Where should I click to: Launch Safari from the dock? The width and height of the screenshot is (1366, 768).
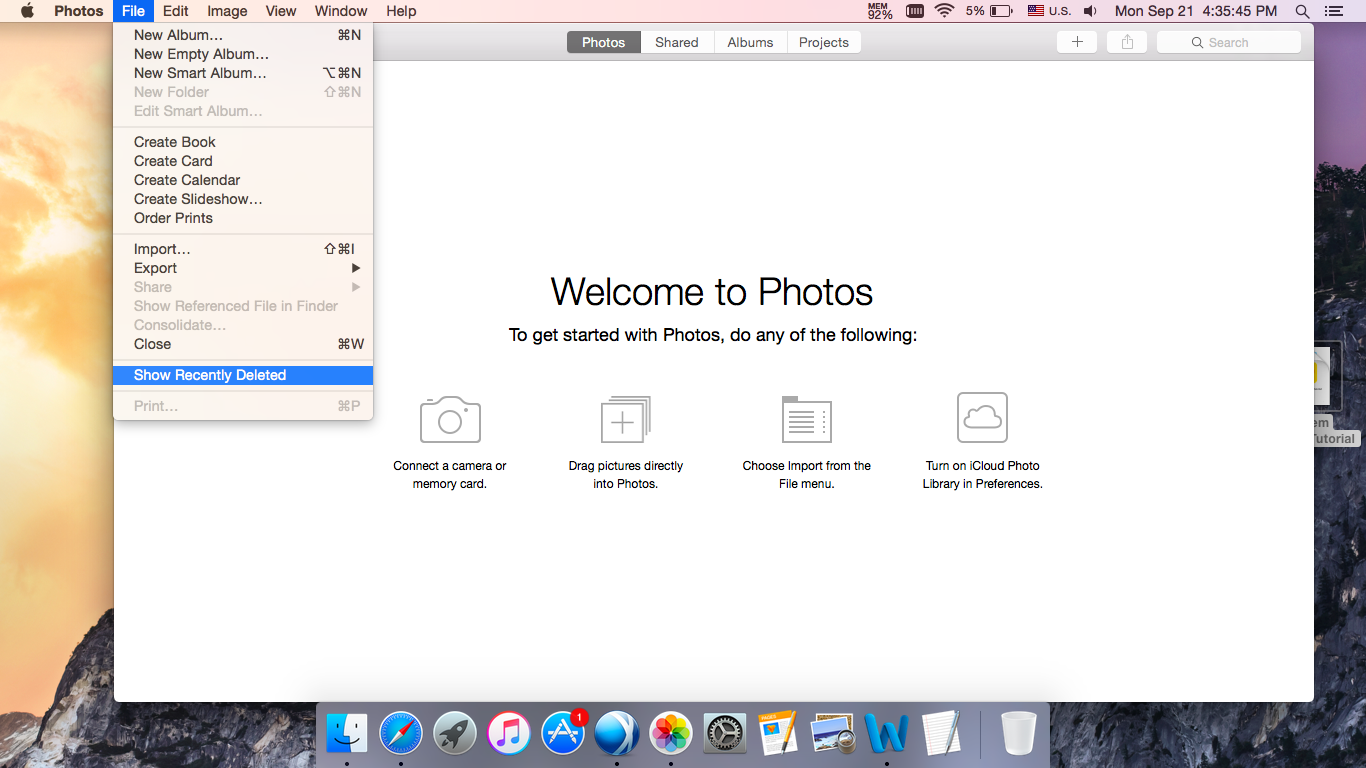[401, 733]
